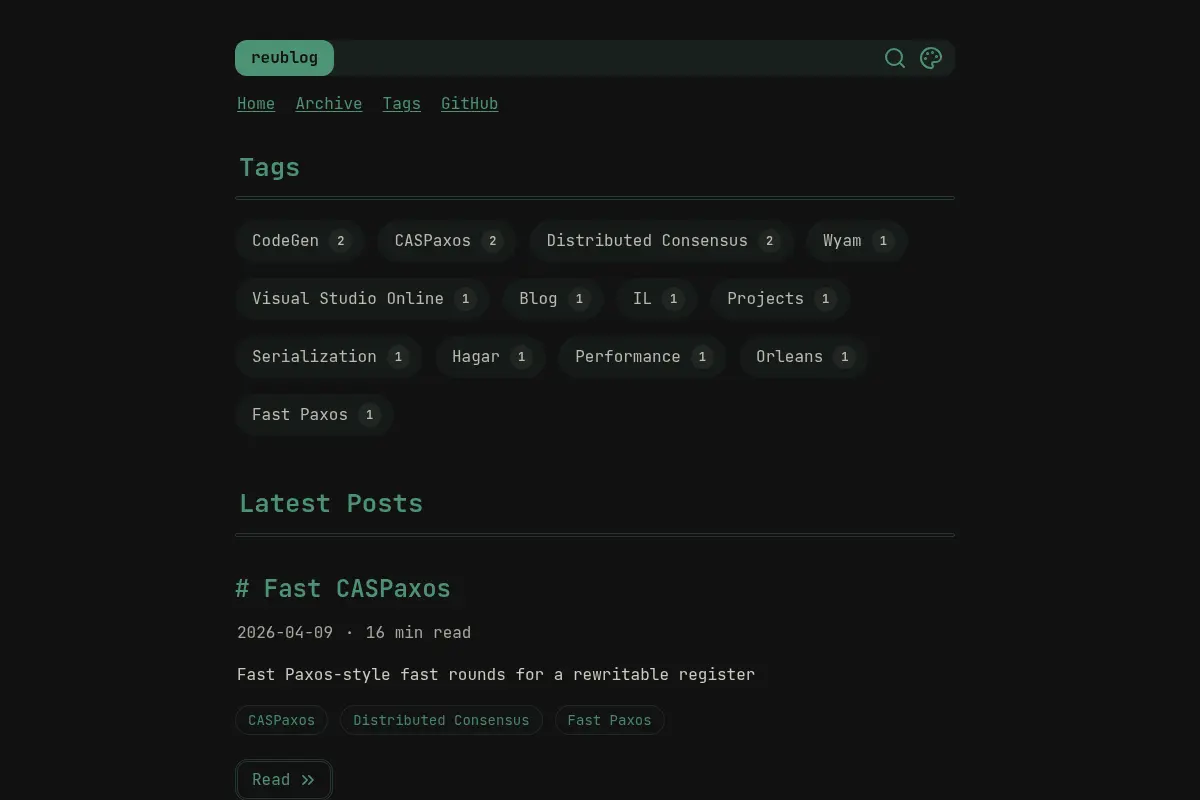1200x800 pixels.
Task: Select the Wyam tag chip
Action: (x=857, y=241)
